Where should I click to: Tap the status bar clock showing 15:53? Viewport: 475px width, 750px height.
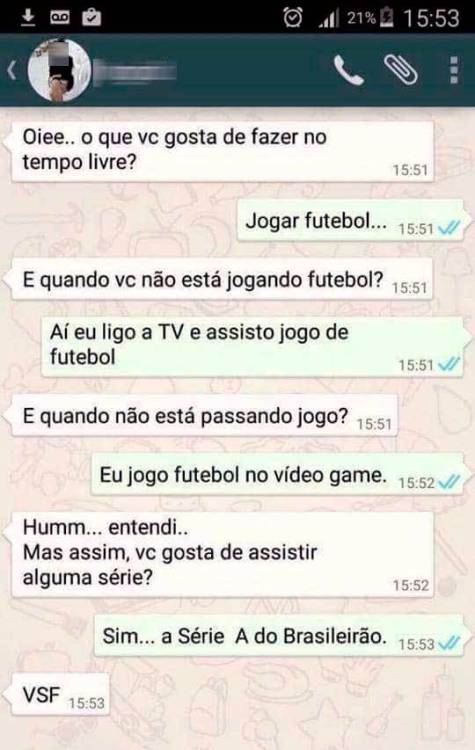click(x=431, y=18)
